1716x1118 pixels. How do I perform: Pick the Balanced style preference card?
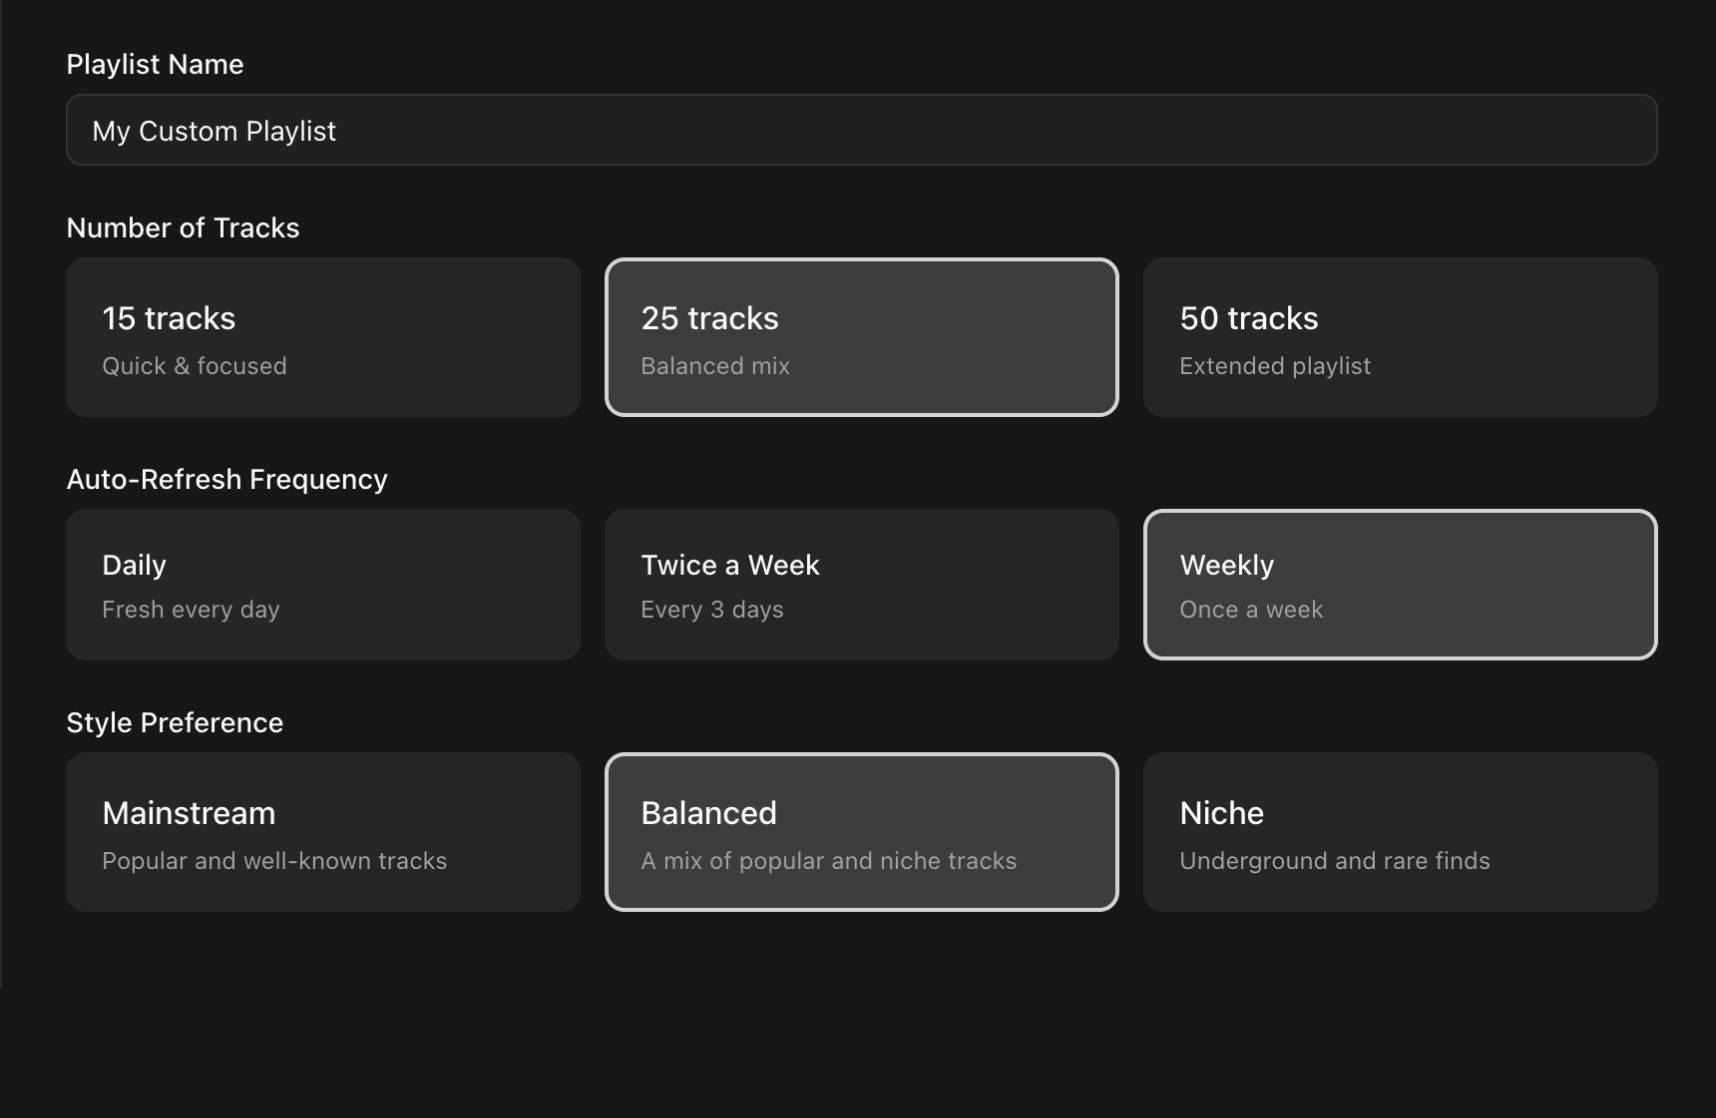[861, 831]
